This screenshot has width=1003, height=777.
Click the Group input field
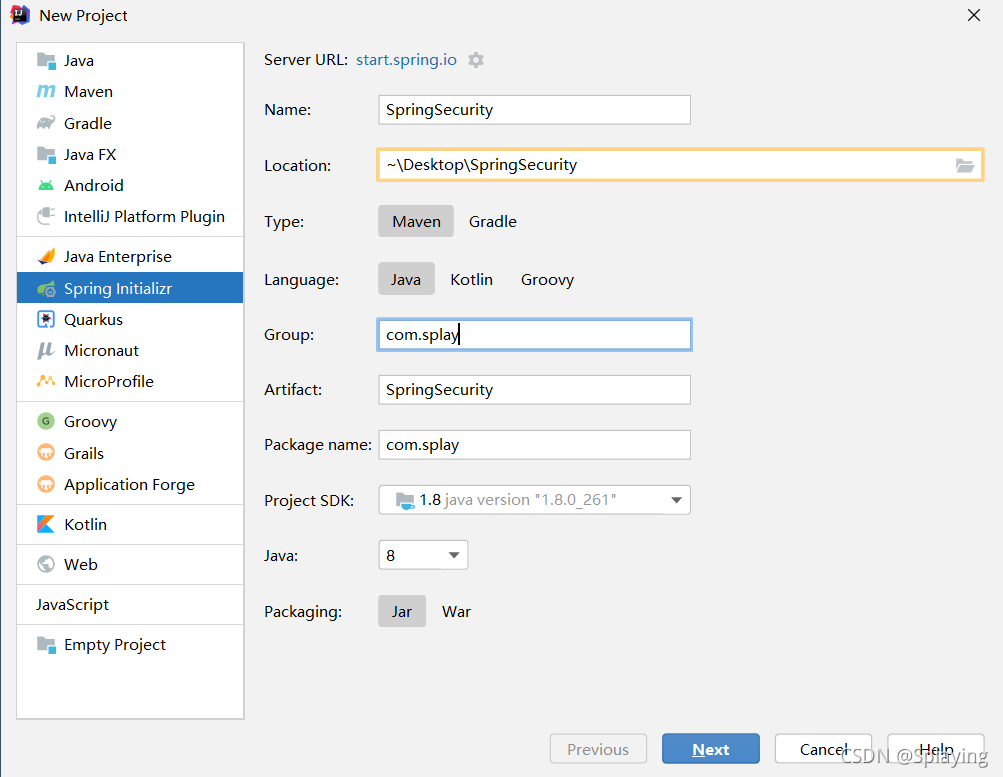534,334
